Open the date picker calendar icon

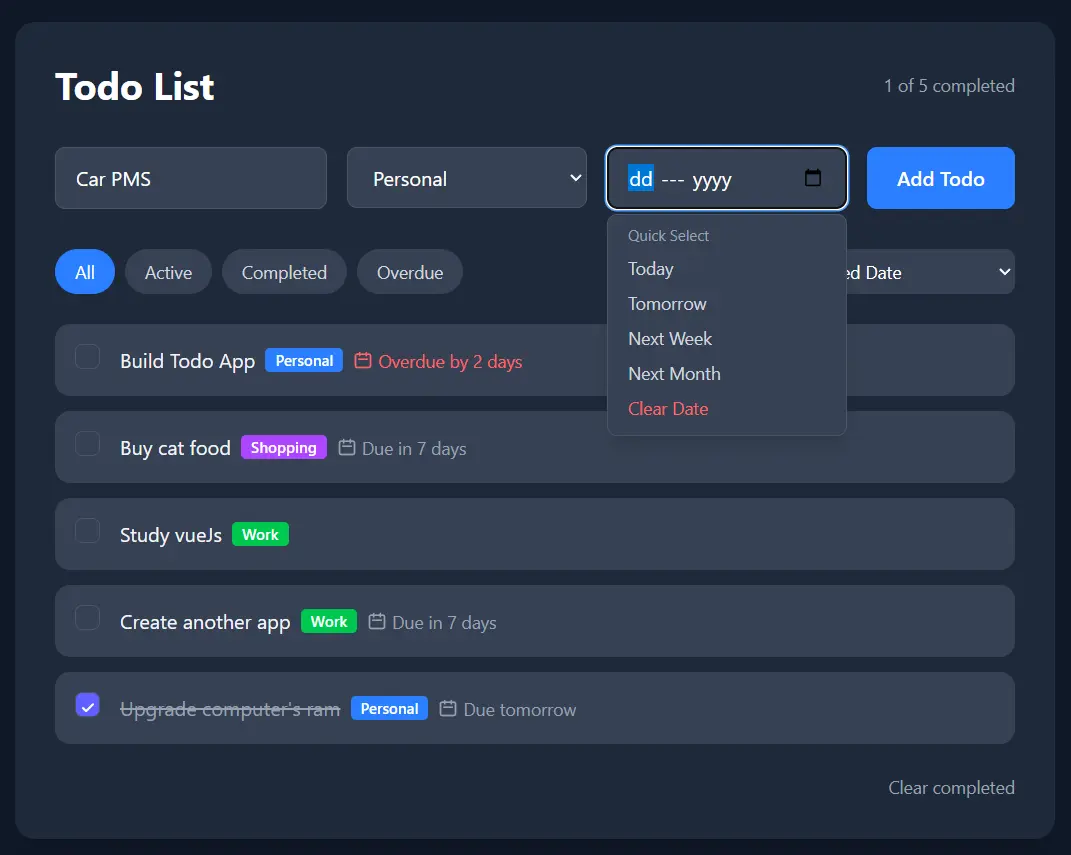pyautogui.click(x=812, y=178)
